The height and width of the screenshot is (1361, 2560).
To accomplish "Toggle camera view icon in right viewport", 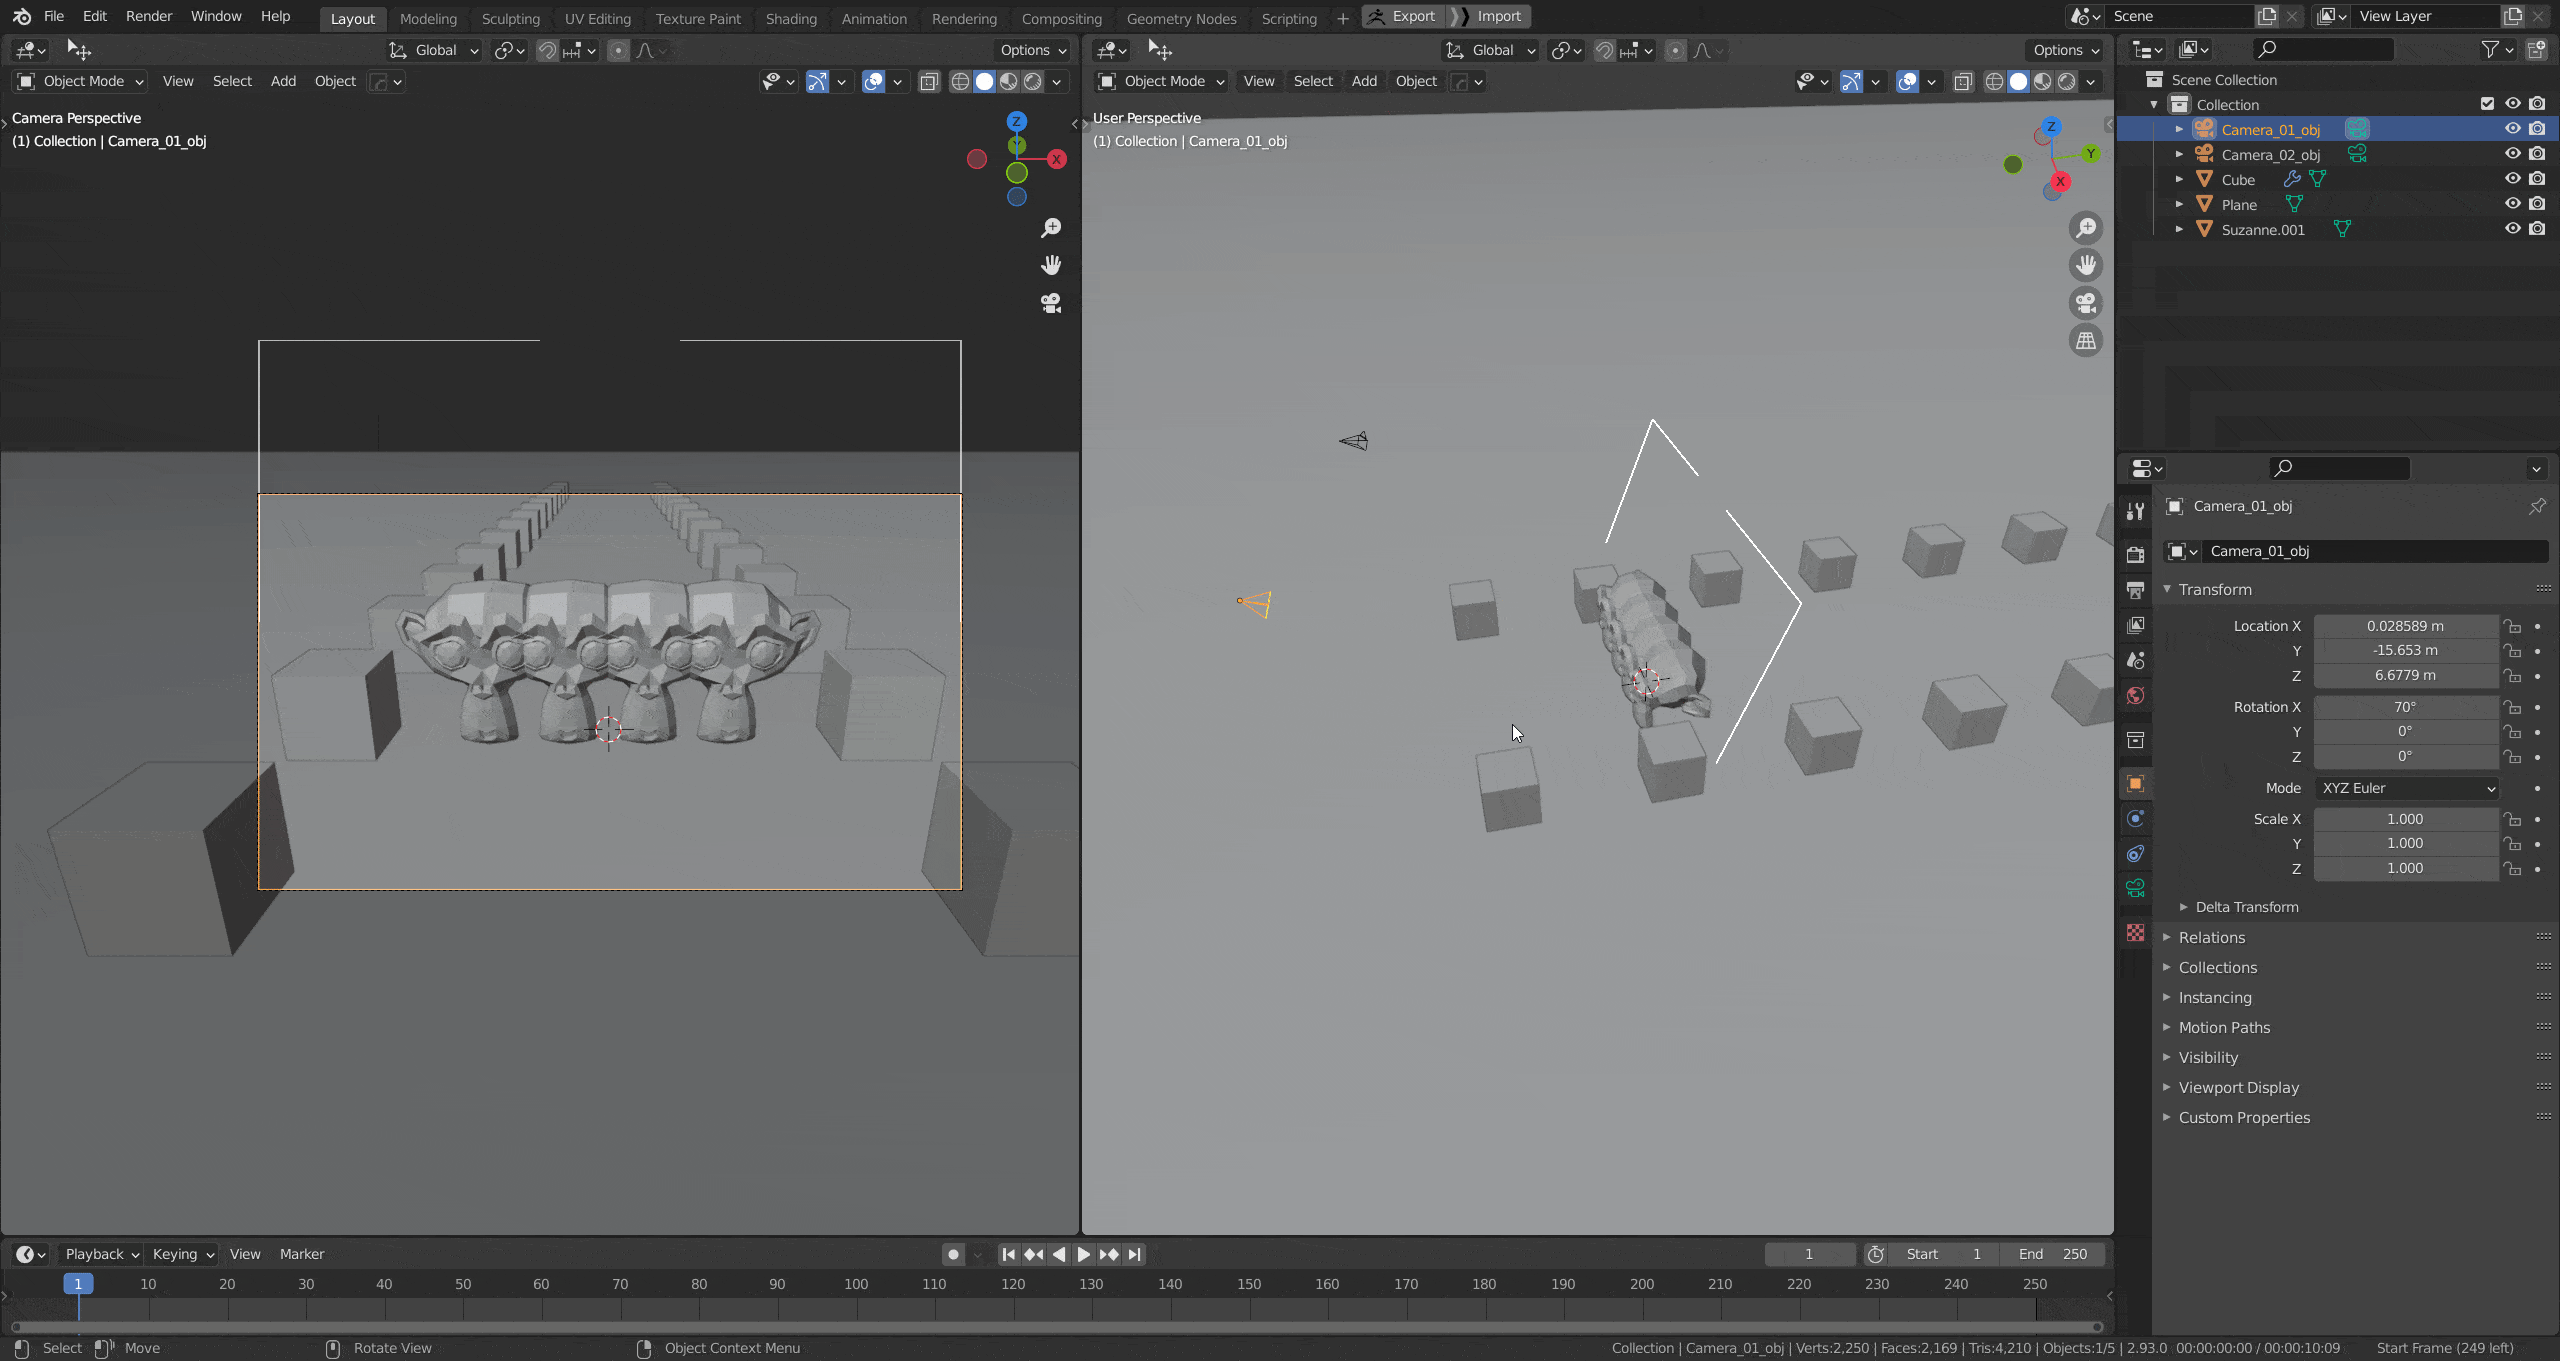I will [2086, 303].
